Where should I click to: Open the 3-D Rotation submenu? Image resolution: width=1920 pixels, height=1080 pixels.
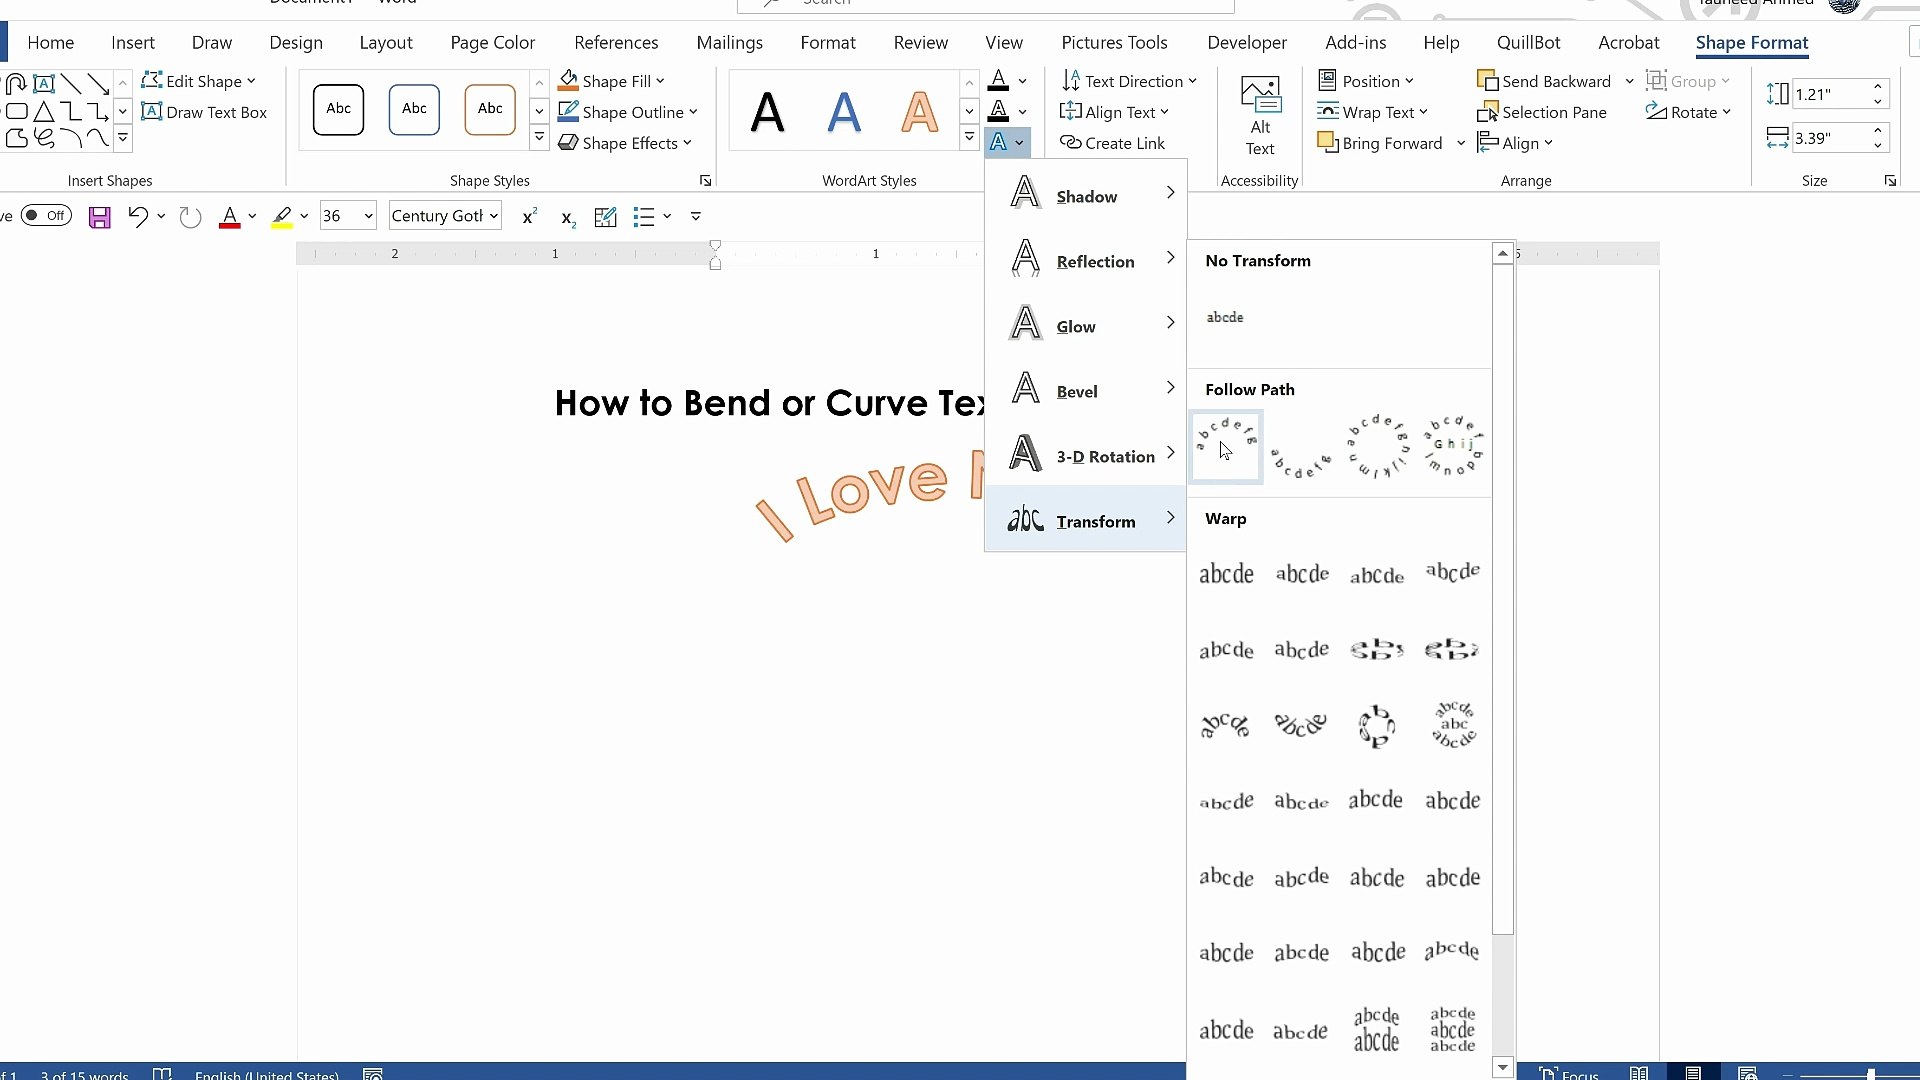pos(1086,454)
